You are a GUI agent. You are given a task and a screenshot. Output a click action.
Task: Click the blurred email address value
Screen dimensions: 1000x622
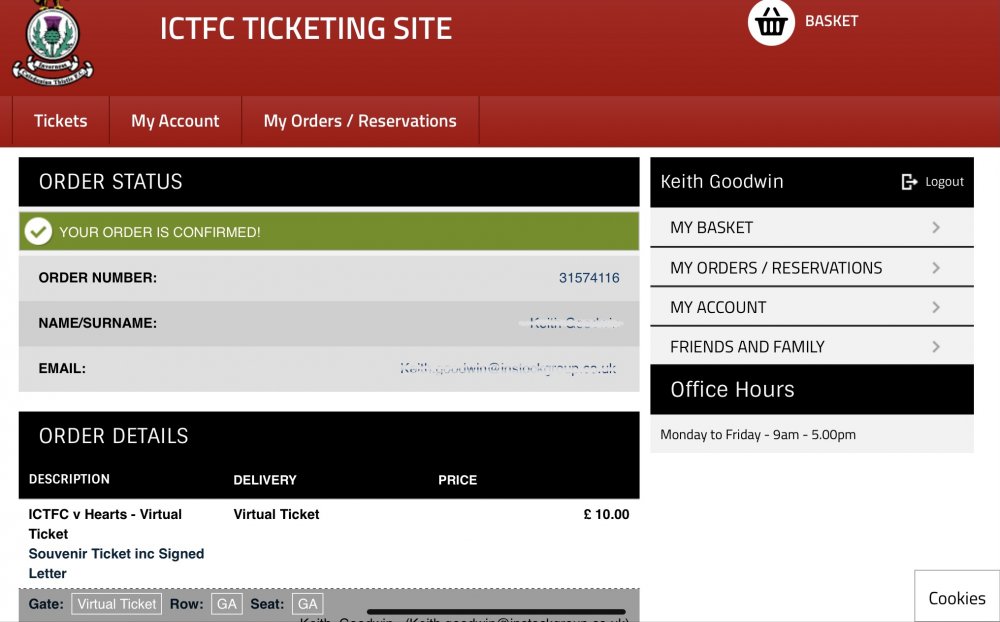tap(508, 369)
